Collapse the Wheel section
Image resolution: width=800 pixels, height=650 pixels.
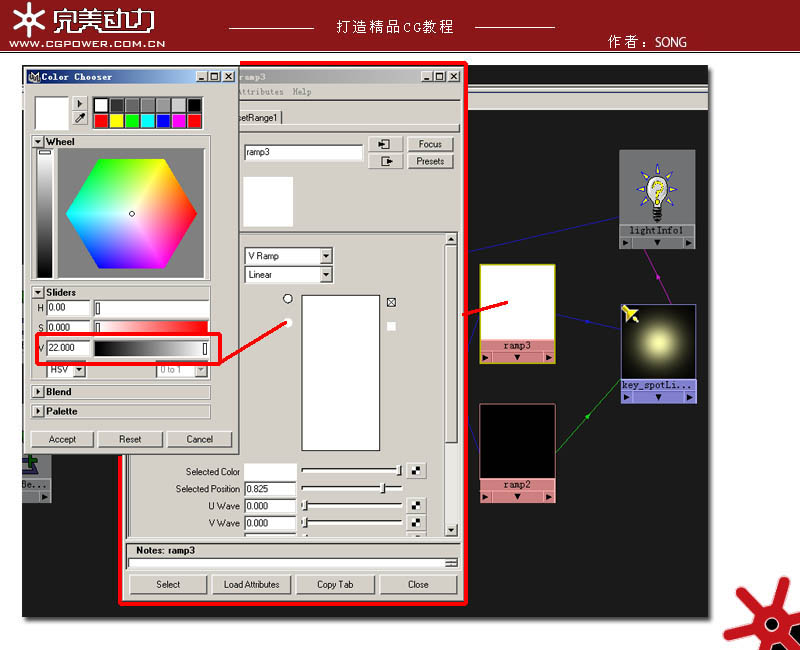38,141
